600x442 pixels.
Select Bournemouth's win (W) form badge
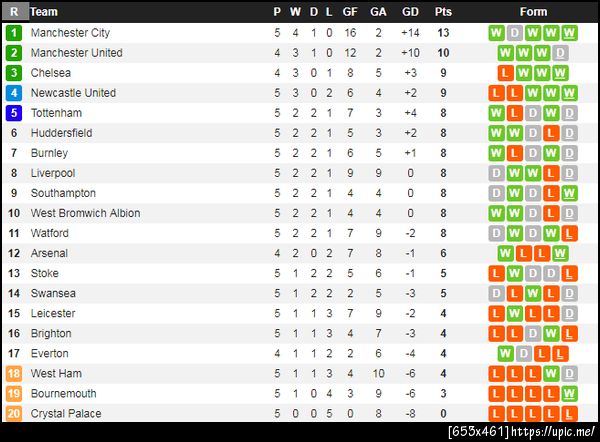click(569, 393)
